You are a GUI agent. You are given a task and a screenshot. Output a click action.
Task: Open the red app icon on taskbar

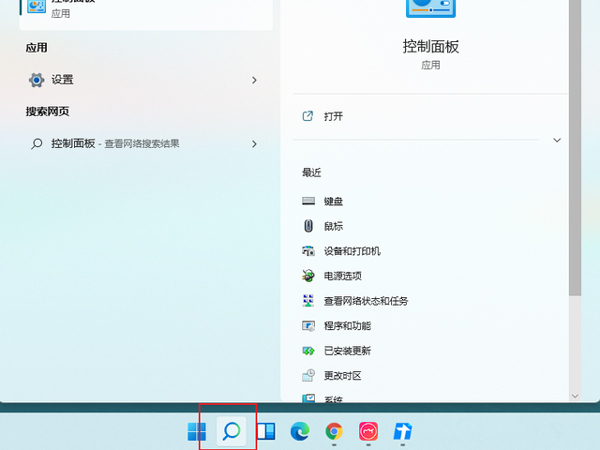368,432
